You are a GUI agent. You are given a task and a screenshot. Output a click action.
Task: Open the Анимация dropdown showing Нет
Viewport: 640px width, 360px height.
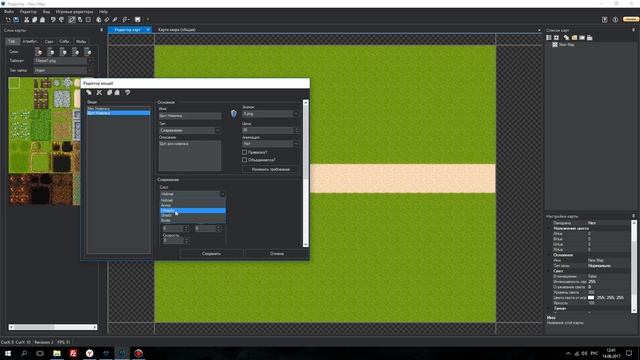click(270, 144)
